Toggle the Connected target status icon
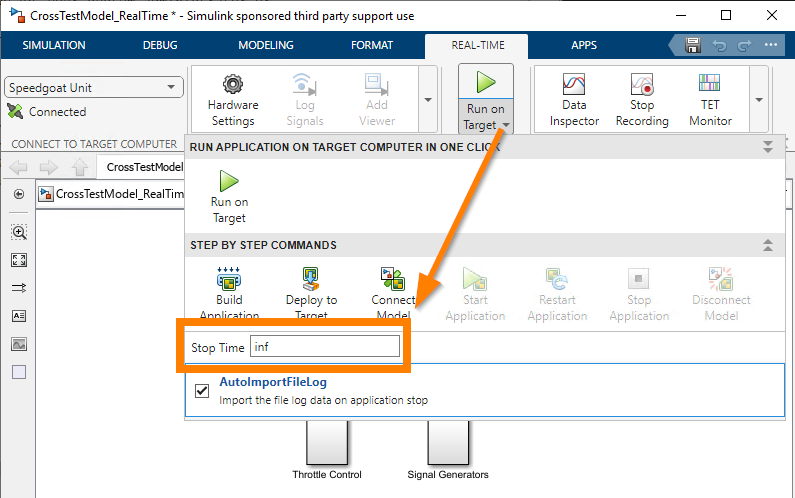Screen dimensions: 795x498 pos(15,112)
